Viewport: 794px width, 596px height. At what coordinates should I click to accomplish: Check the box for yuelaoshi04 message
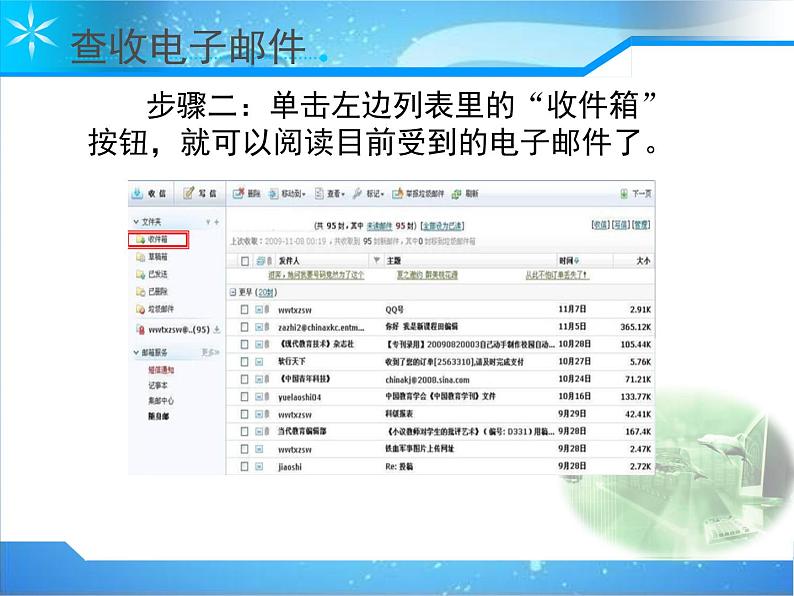point(245,396)
